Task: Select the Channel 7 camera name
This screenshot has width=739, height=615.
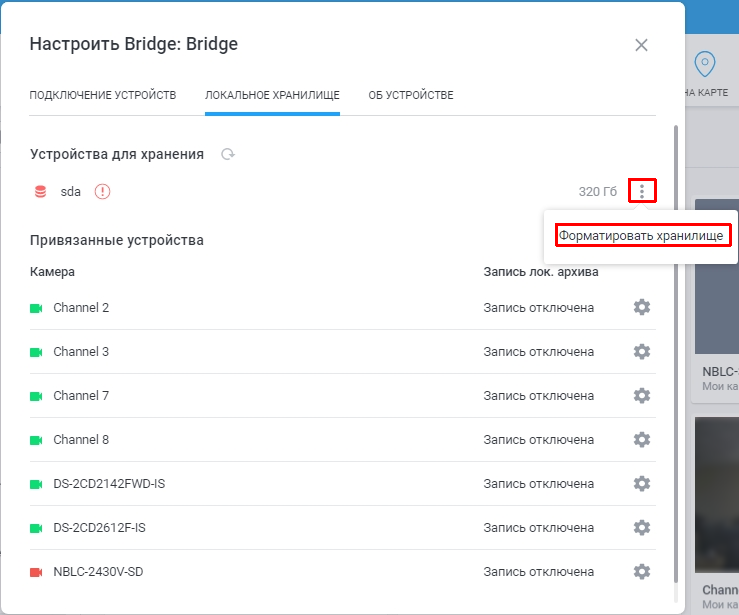Action: 81,396
